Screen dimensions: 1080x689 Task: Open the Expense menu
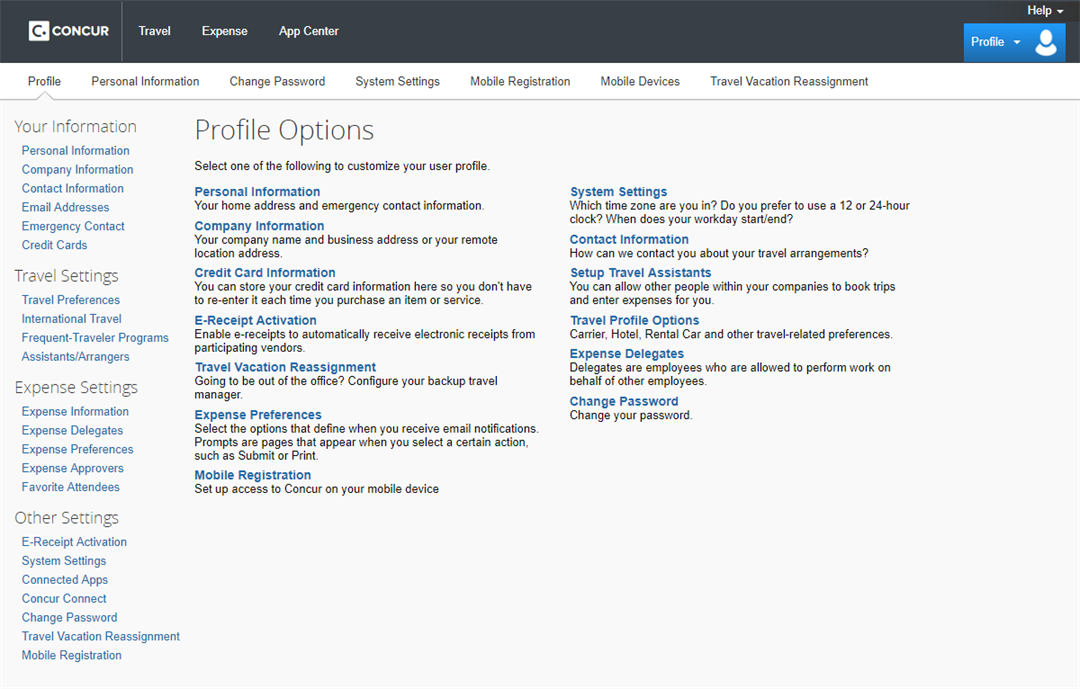pyautogui.click(x=224, y=31)
